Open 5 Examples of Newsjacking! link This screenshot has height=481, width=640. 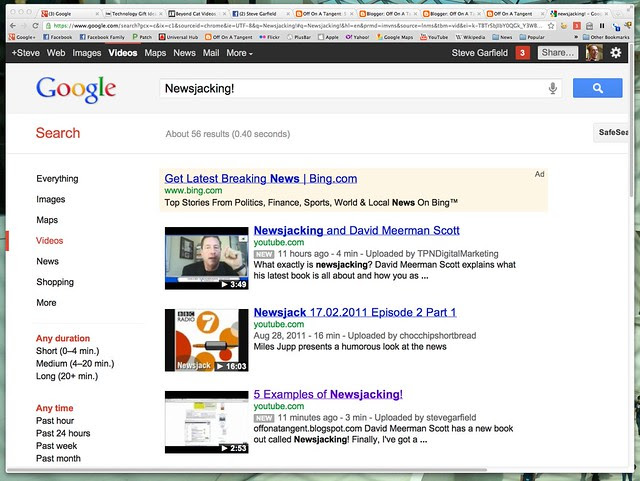pyautogui.click(x=328, y=394)
